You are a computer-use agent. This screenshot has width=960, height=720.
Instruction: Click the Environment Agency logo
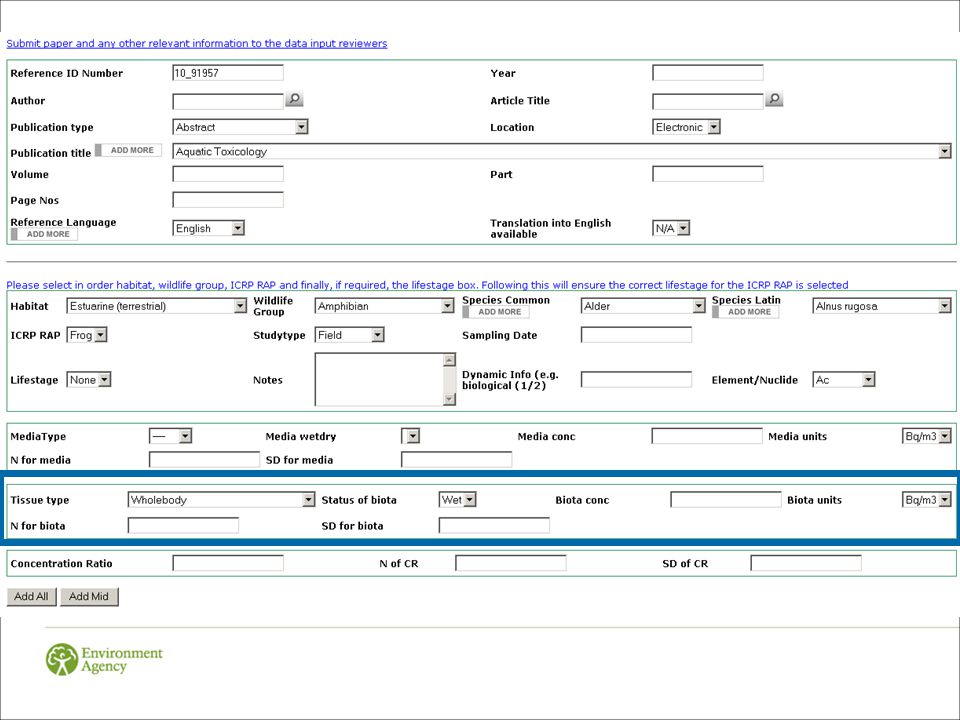(x=105, y=659)
